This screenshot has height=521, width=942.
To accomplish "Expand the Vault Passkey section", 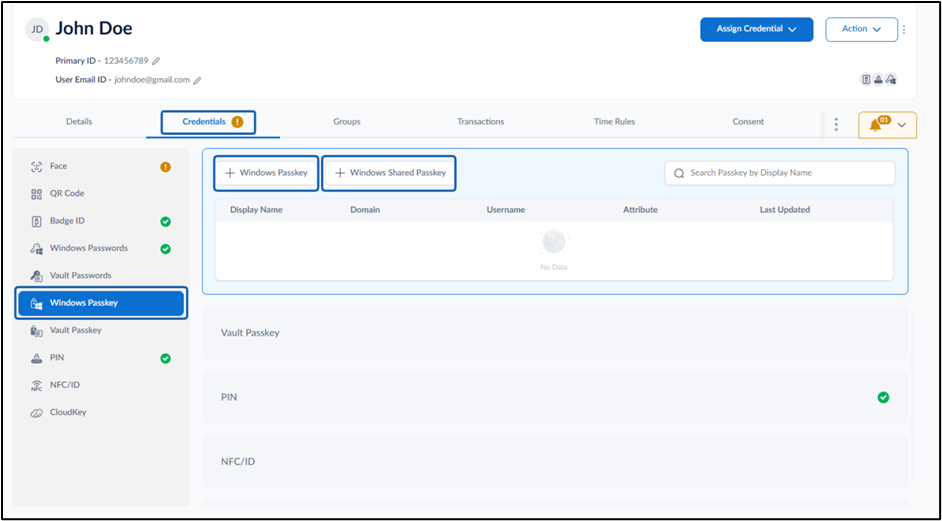I will (555, 333).
